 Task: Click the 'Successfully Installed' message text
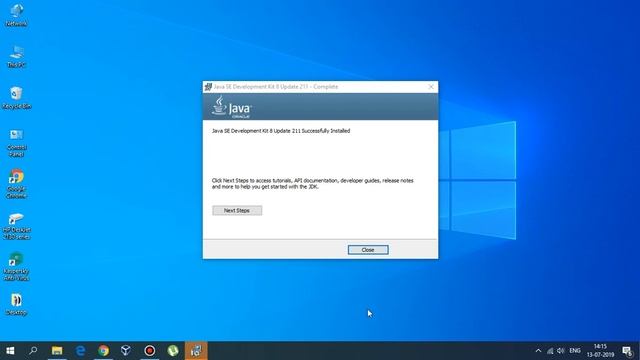[281, 131]
